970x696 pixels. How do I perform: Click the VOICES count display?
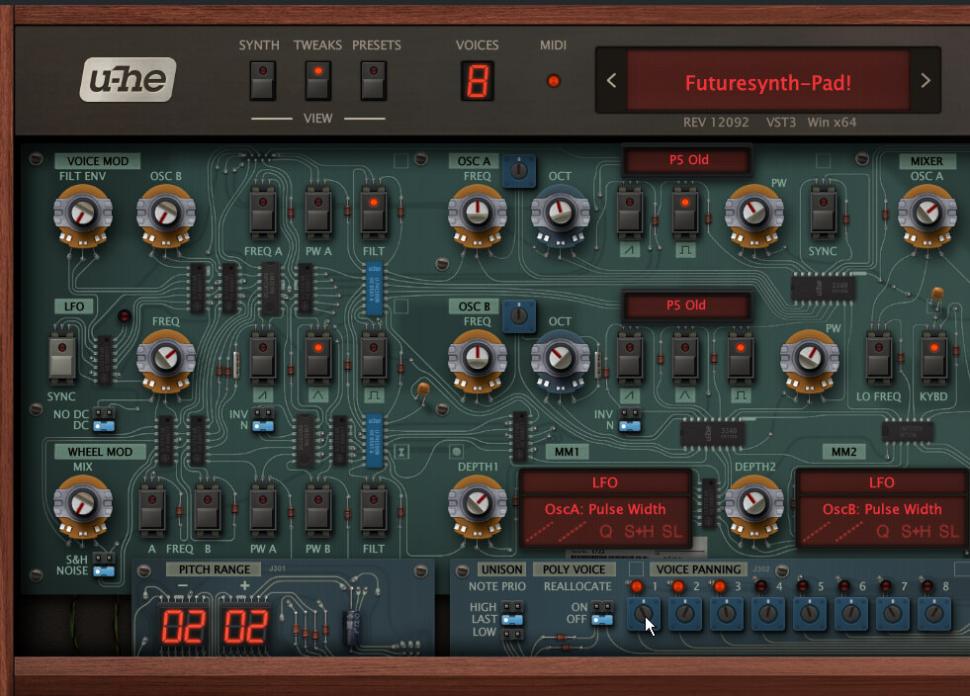[477, 81]
